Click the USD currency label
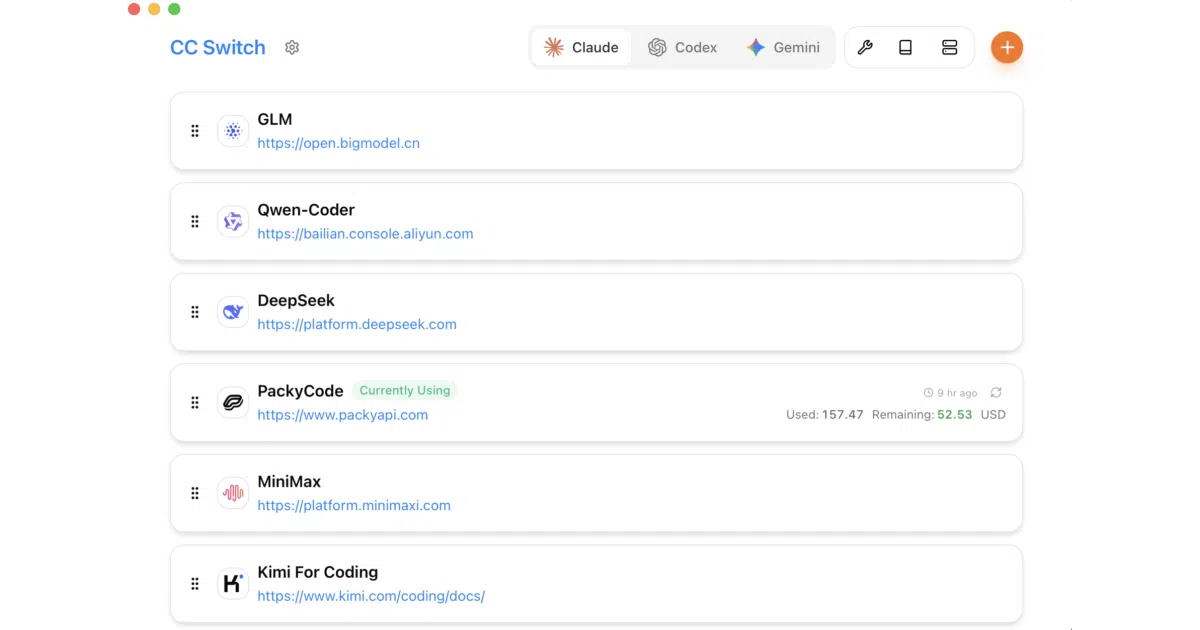The image size is (1200, 630). [x=993, y=414]
